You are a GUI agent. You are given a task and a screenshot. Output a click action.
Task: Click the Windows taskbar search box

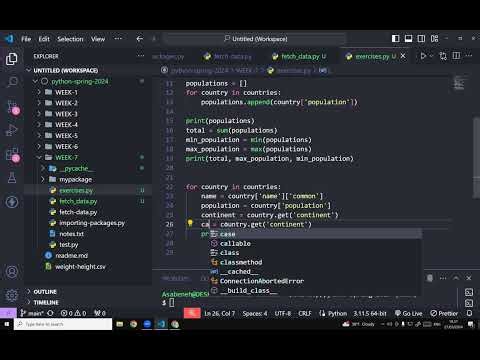click(x=63, y=324)
